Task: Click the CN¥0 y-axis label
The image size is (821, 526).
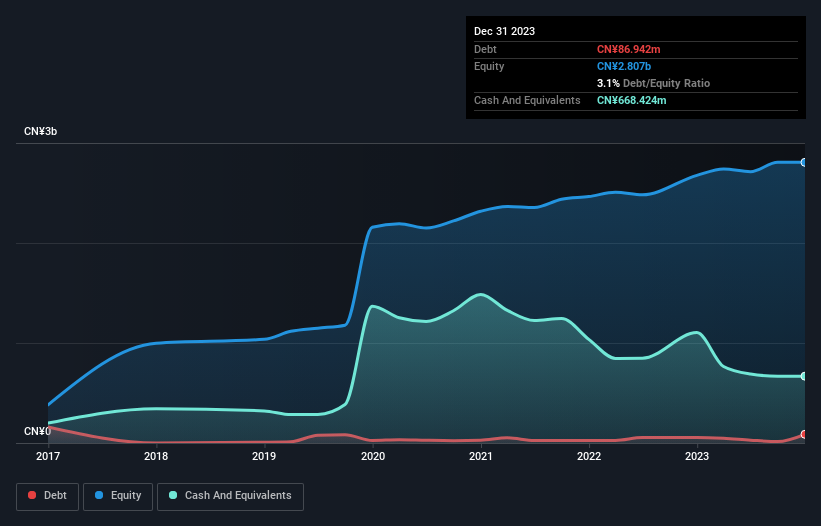Action: [x=37, y=431]
